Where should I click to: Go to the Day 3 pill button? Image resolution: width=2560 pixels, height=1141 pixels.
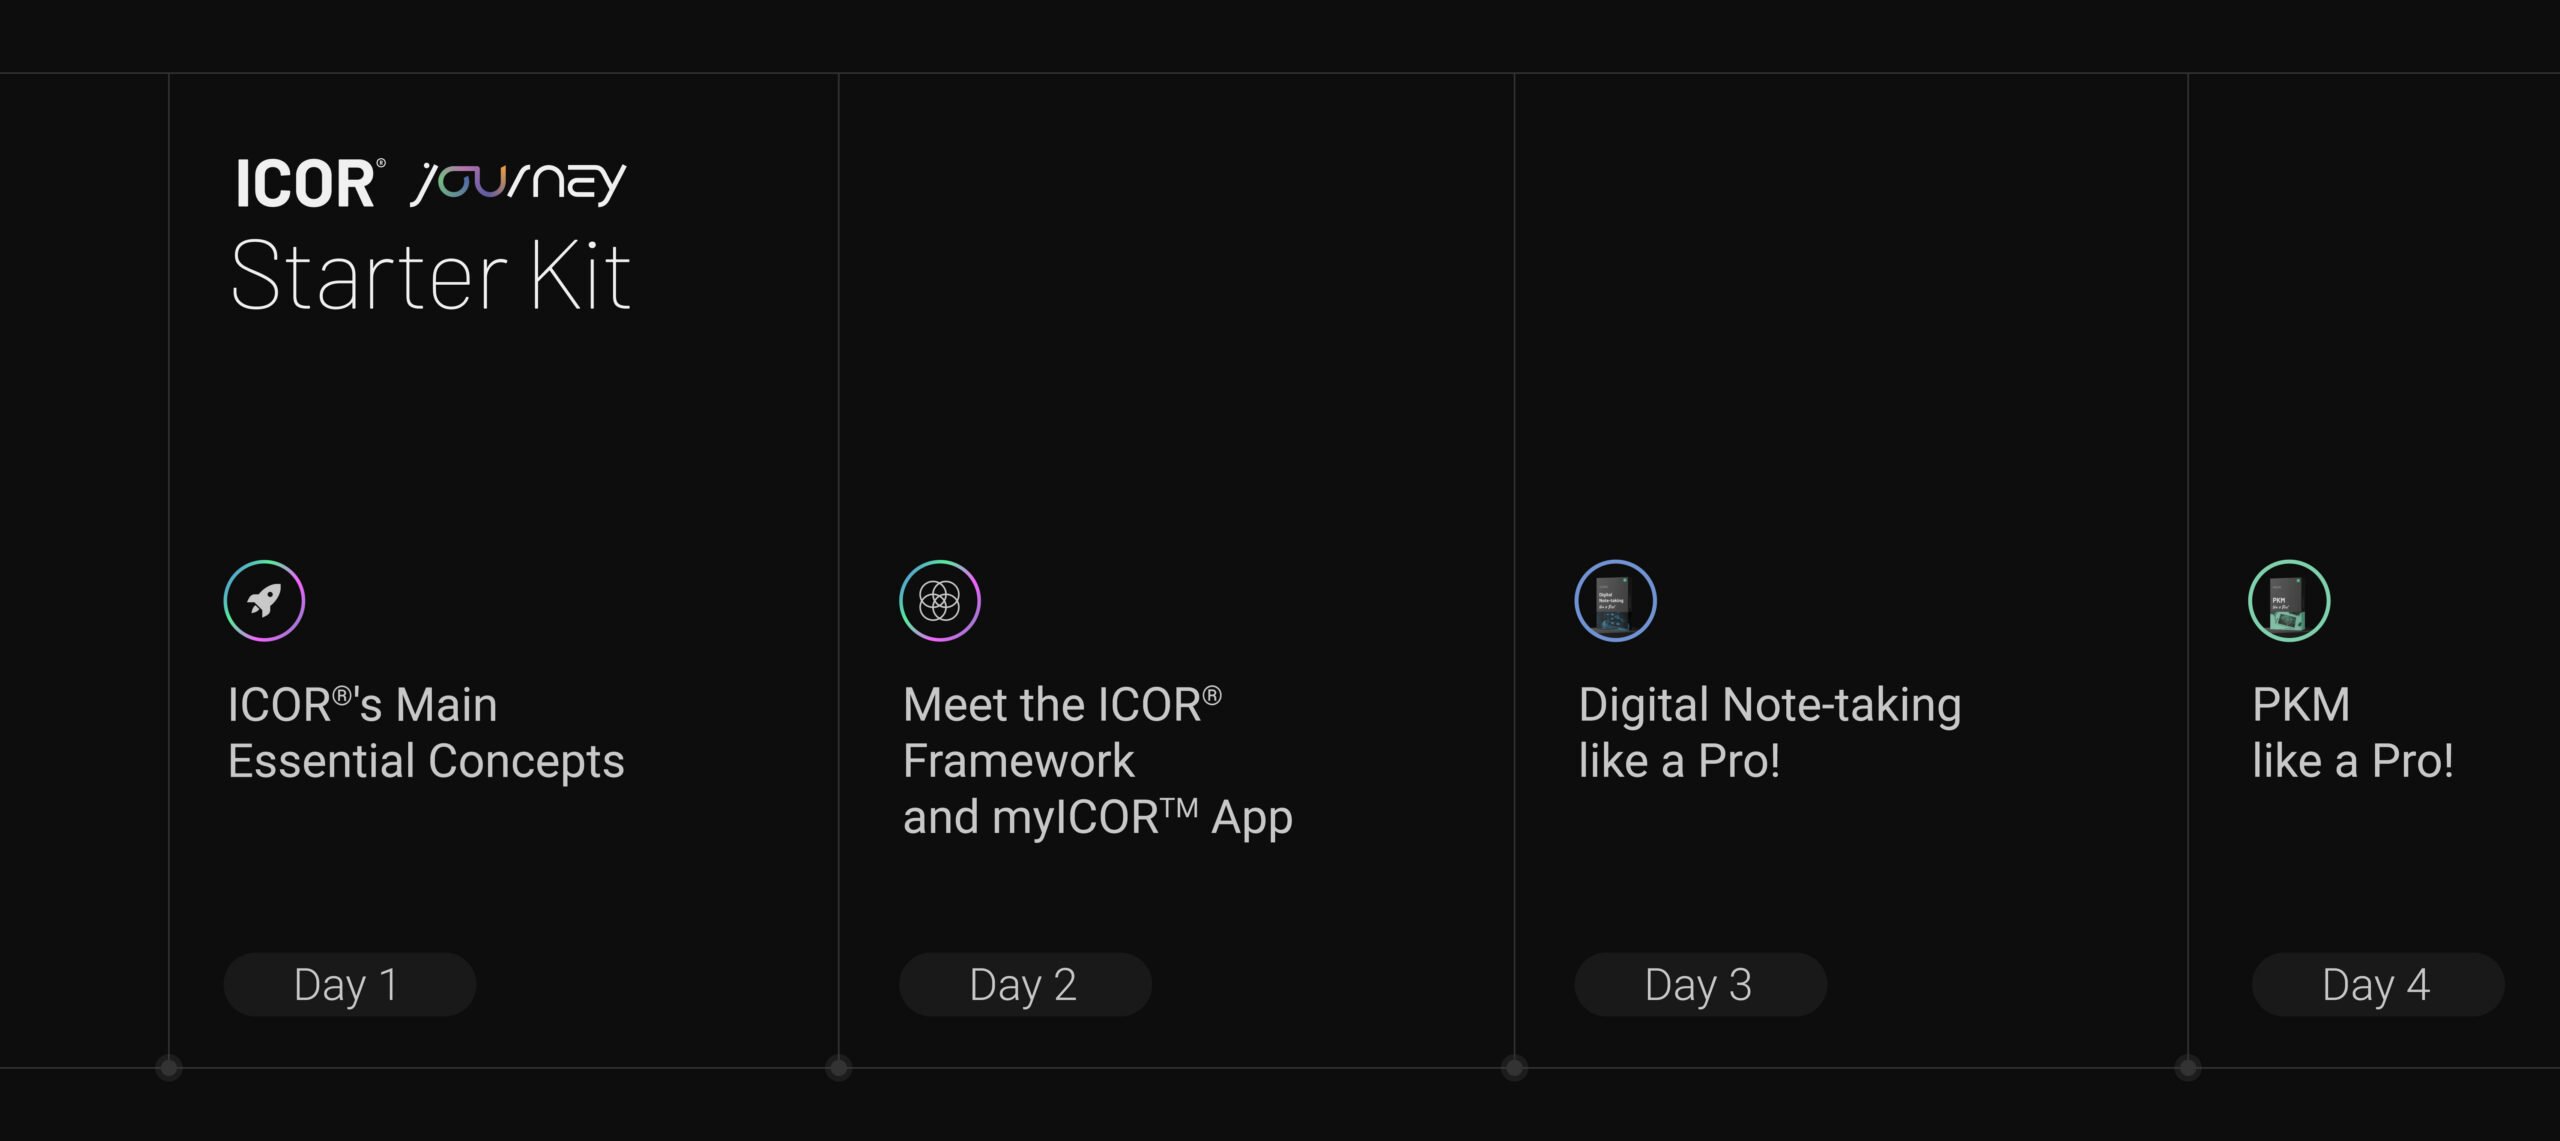[1700, 985]
